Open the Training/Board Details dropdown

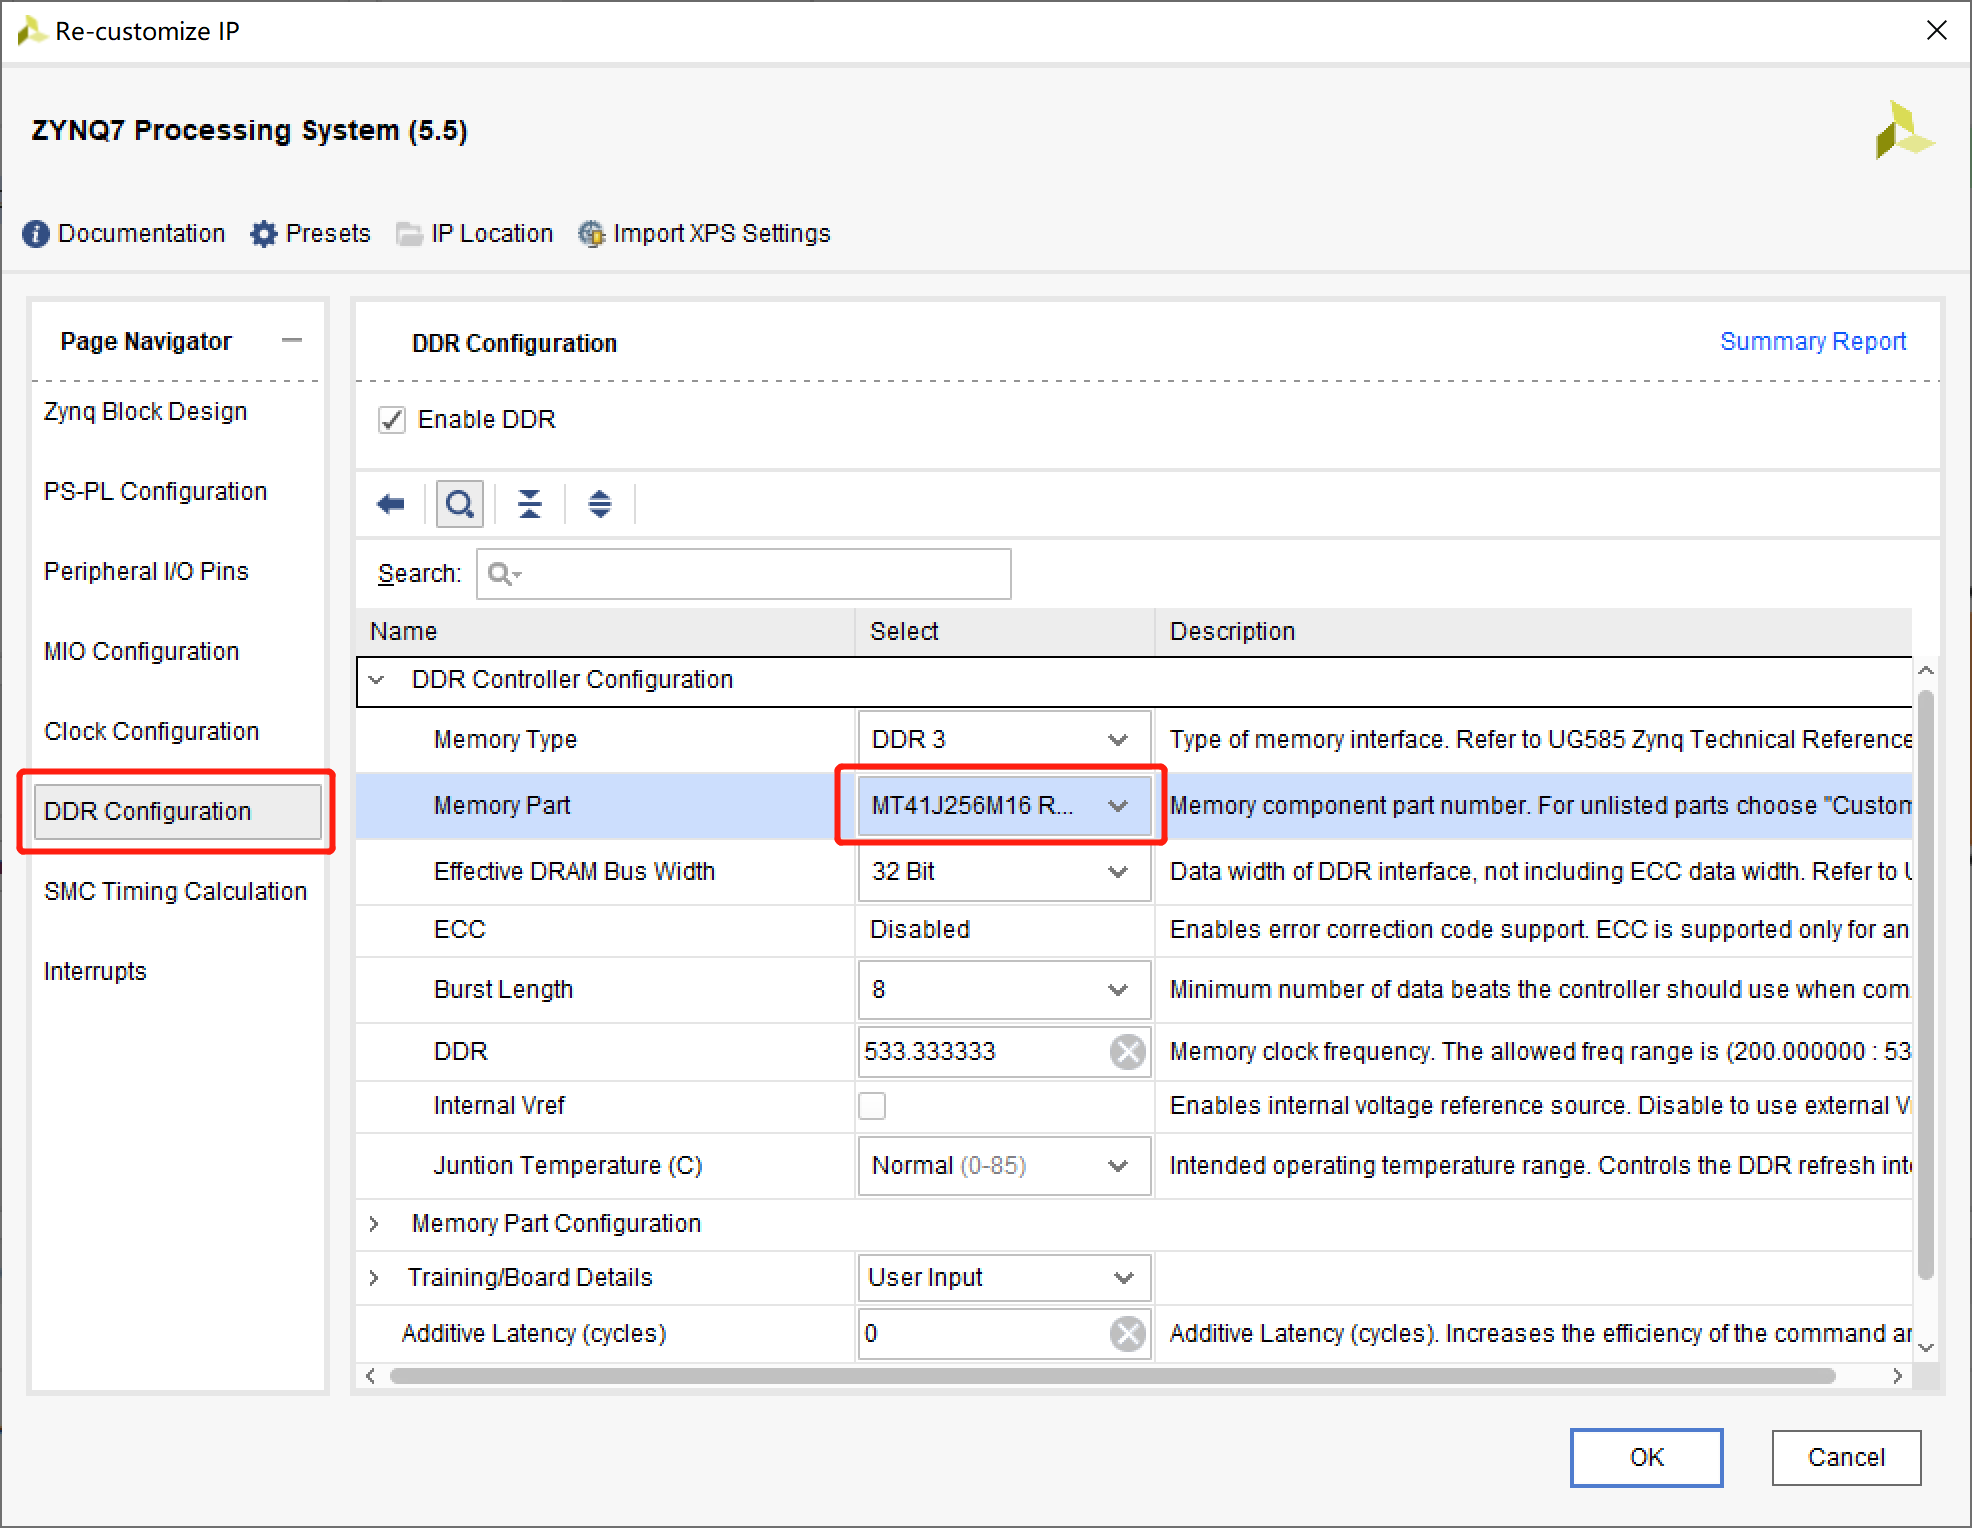(1004, 1278)
